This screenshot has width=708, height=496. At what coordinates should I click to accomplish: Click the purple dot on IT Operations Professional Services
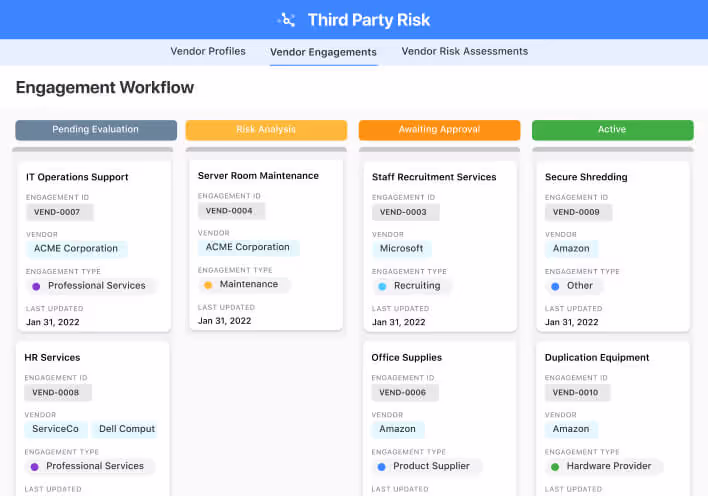(37, 286)
